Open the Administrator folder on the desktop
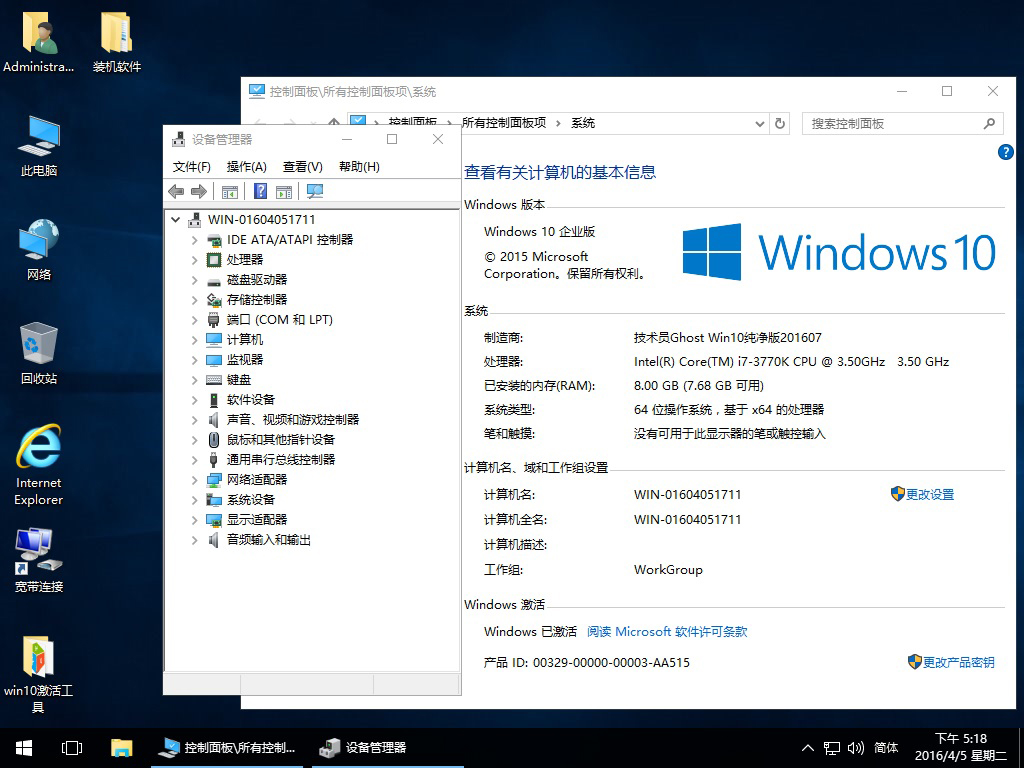This screenshot has width=1024, height=768. [x=39, y=42]
